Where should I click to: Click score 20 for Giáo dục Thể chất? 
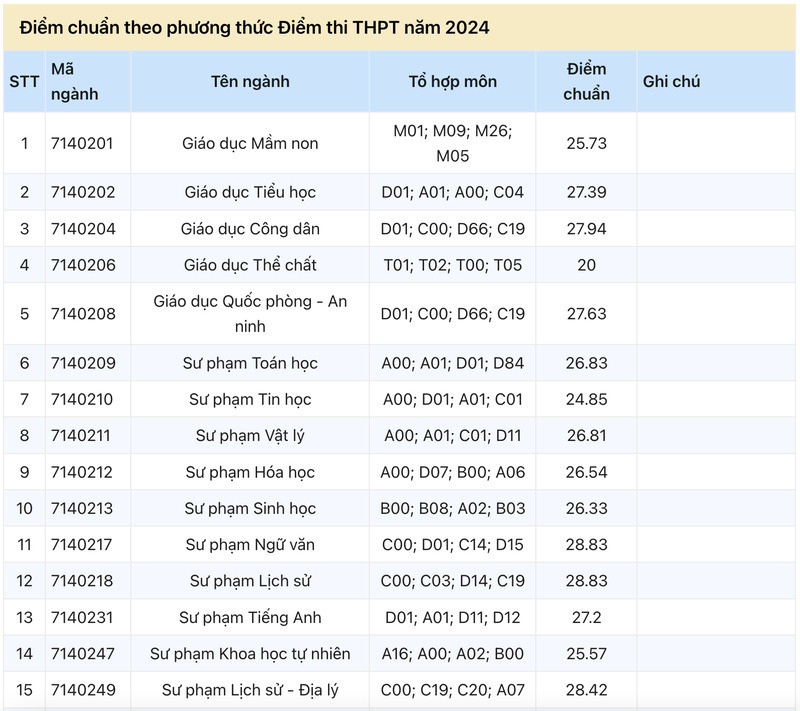[x=586, y=265]
